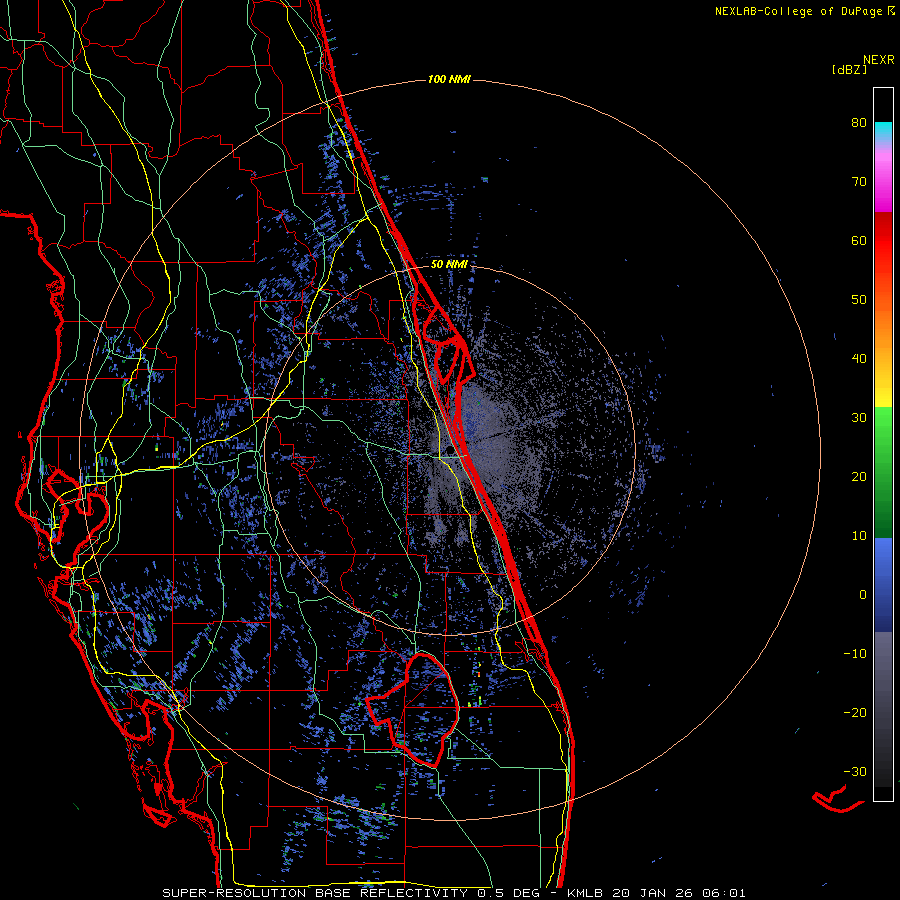
Task: Click the blue band of the reflectivity color bar
Action: point(883,585)
